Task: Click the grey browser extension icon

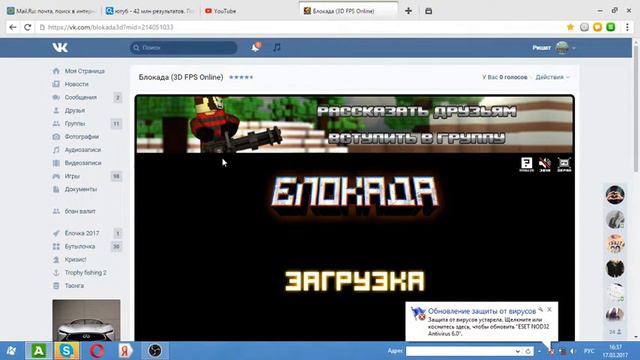Action: pos(584,27)
